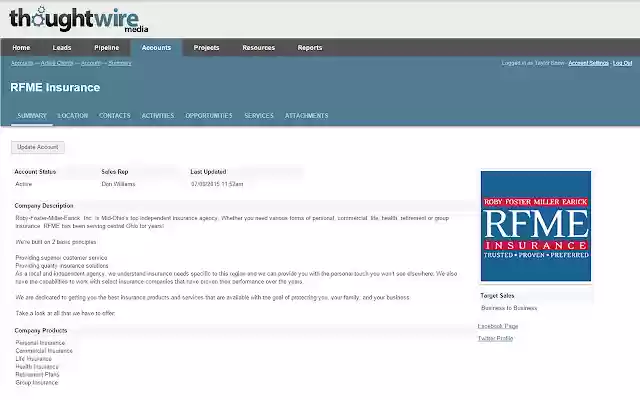Image resolution: width=640 pixels, height=400 pixels.
Task: Open the OPPORTUNITIES tab
Action: point(209,116)
